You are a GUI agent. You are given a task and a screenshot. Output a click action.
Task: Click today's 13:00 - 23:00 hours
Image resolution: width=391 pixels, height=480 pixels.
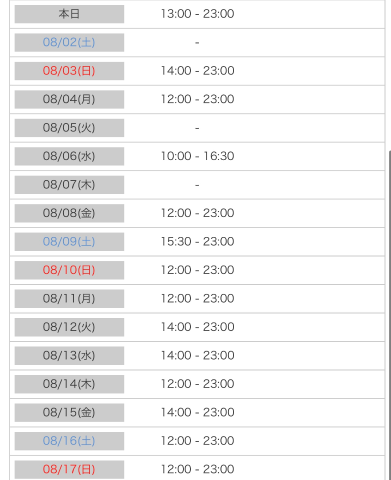click(197, 14)
